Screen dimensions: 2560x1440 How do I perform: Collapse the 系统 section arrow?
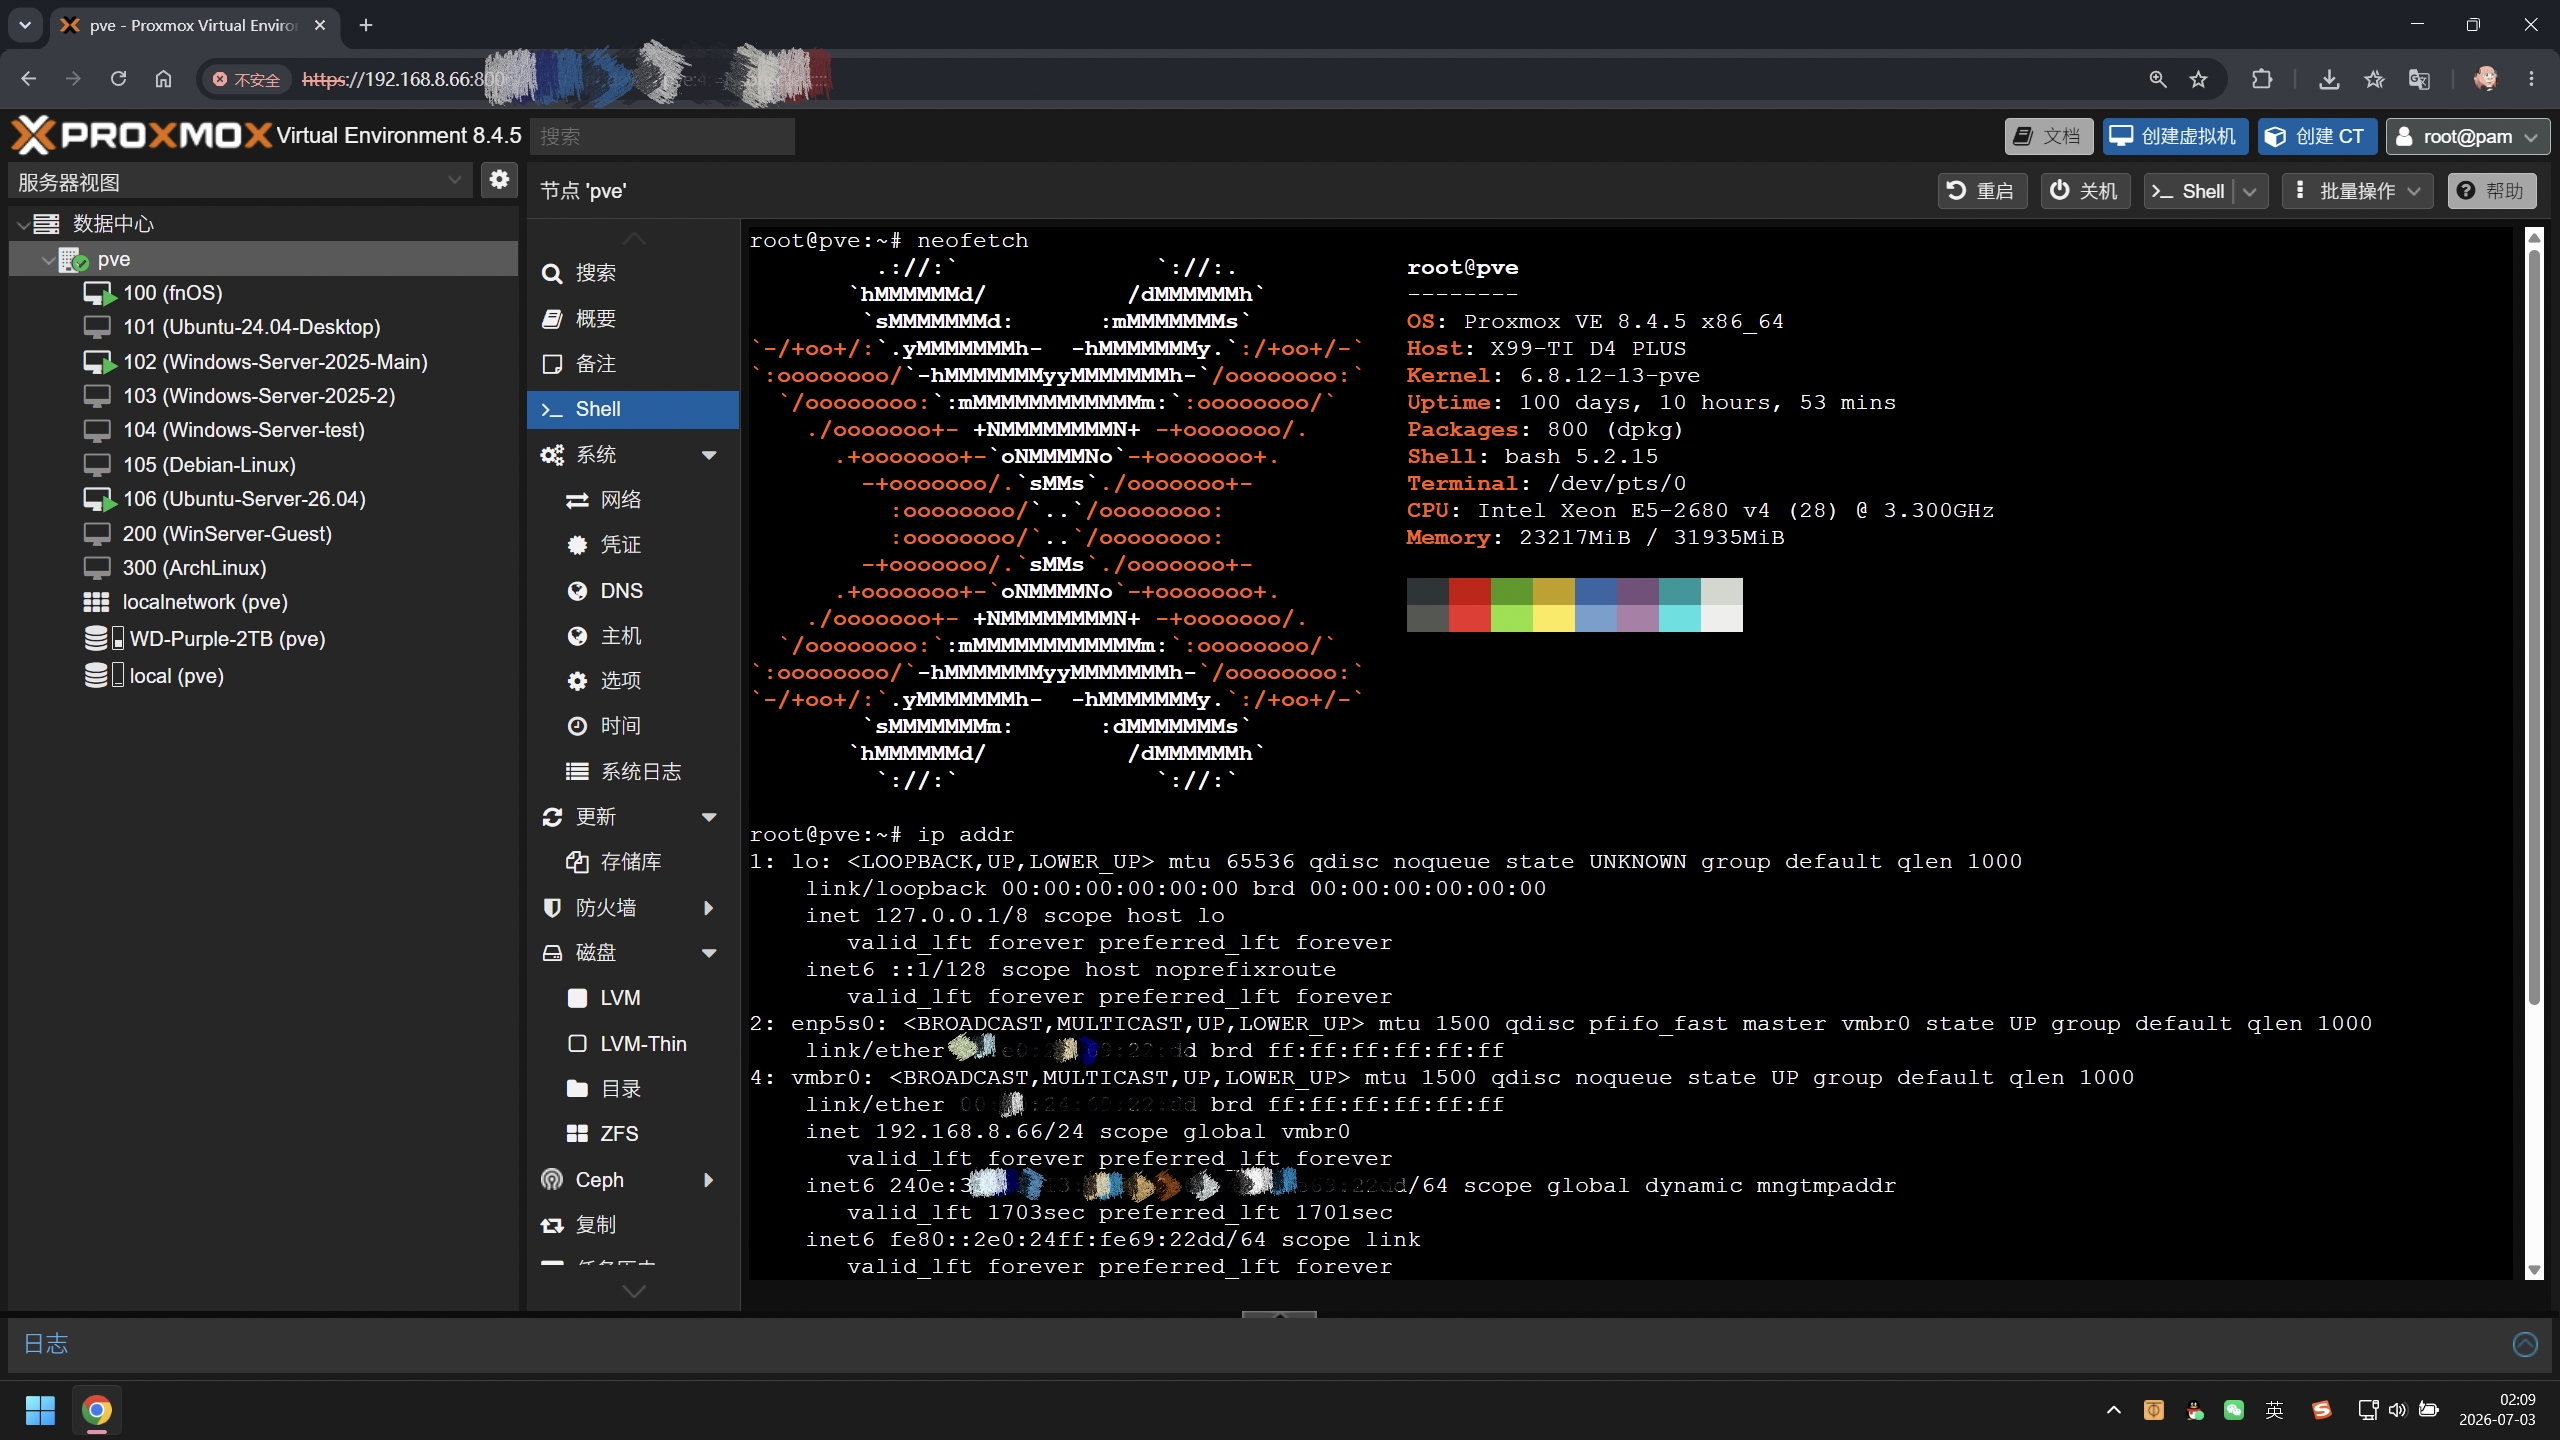[x=709, y=455]
